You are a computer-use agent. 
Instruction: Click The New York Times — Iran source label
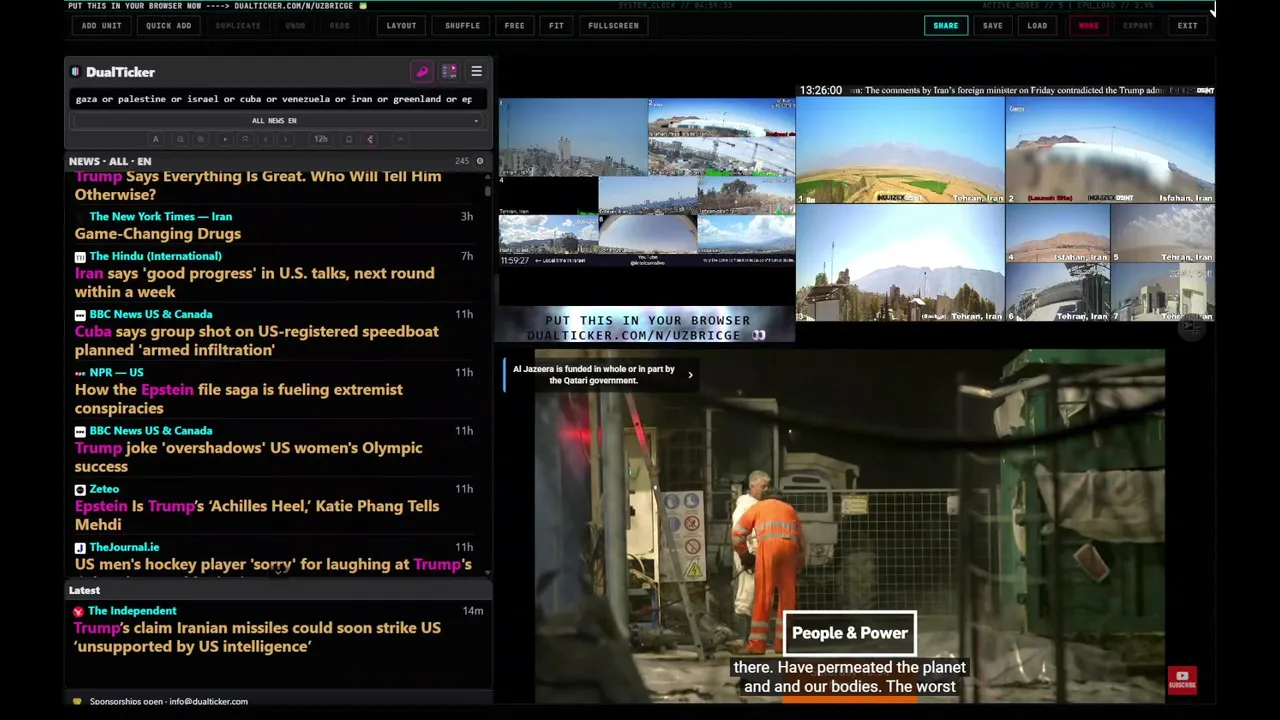pyautogui.click(x=160, y=216)
